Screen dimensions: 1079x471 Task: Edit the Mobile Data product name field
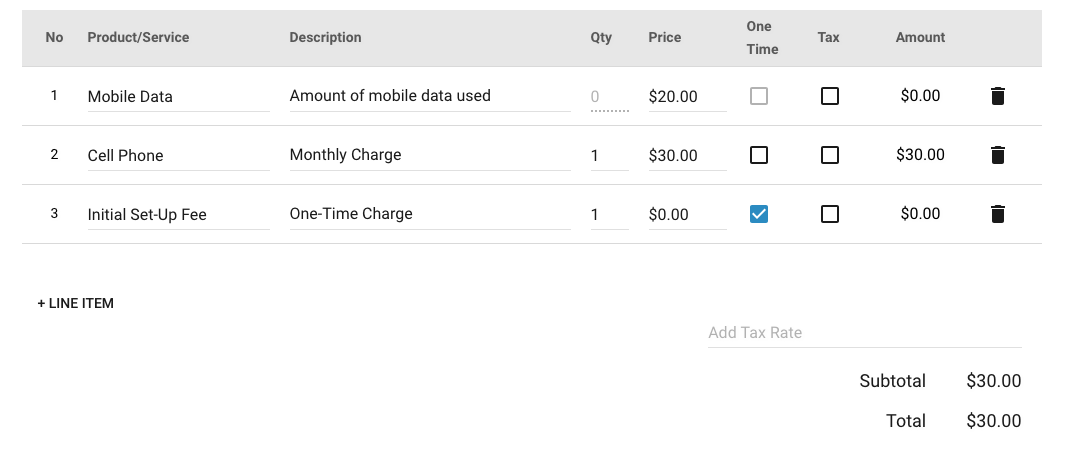[178, 97]
